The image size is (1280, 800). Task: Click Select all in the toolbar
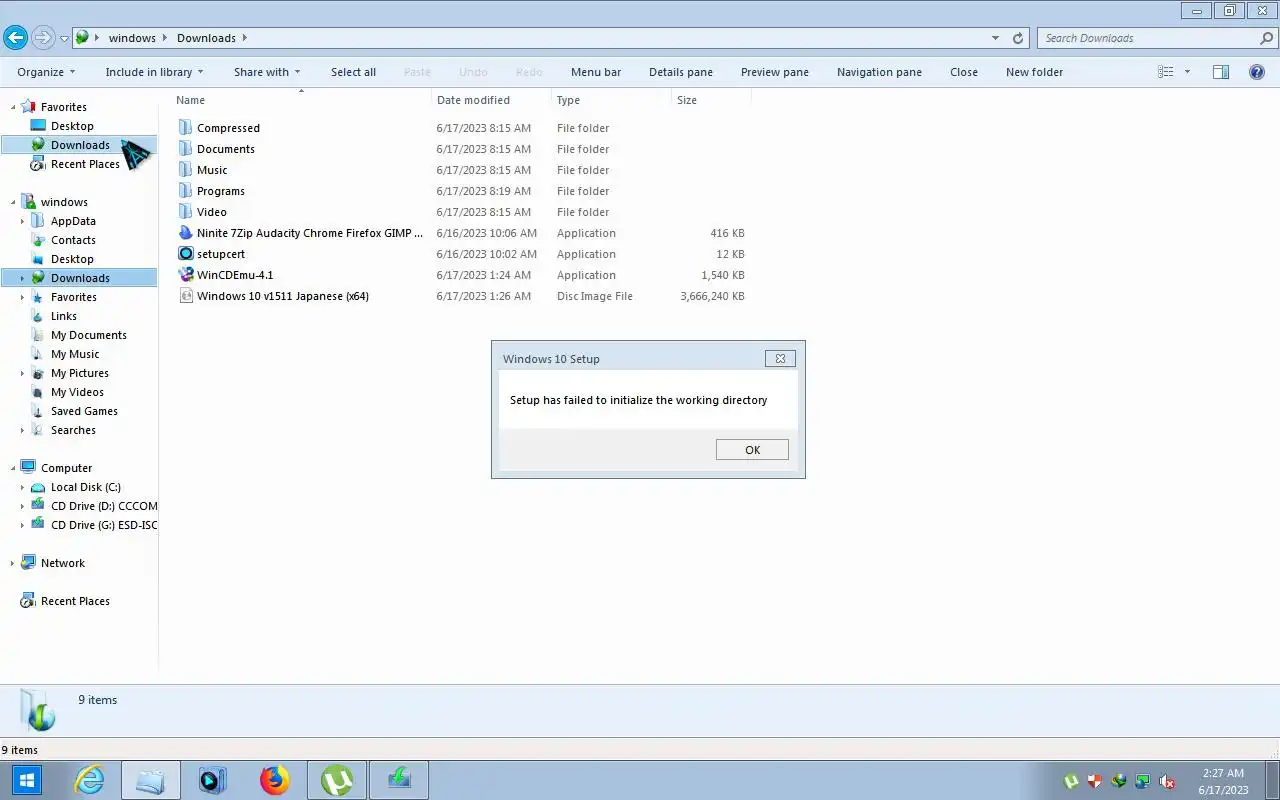point(353,72)
